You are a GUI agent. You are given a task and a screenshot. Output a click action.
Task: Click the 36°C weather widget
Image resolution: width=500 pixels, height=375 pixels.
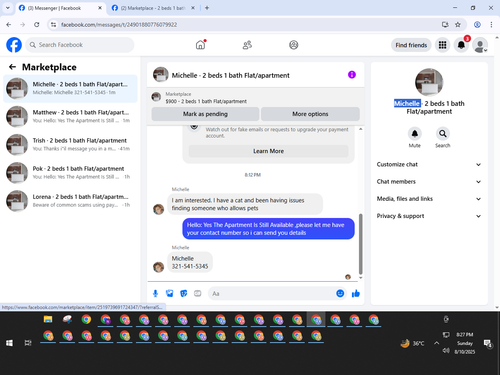tap(413, 343)
